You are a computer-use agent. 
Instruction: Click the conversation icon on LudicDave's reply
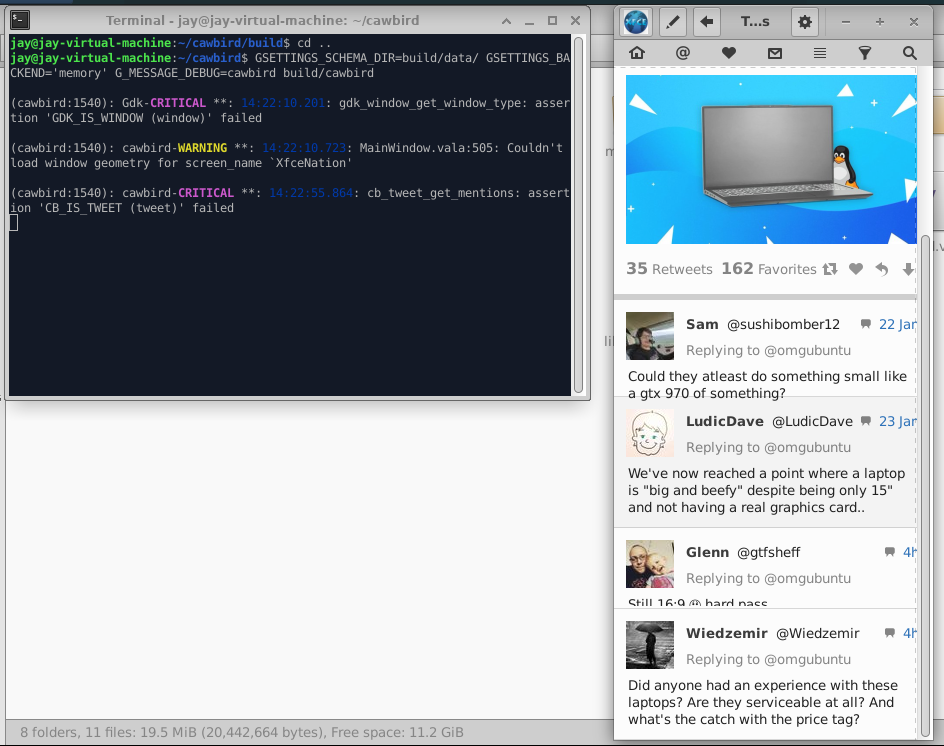(866, 421)
